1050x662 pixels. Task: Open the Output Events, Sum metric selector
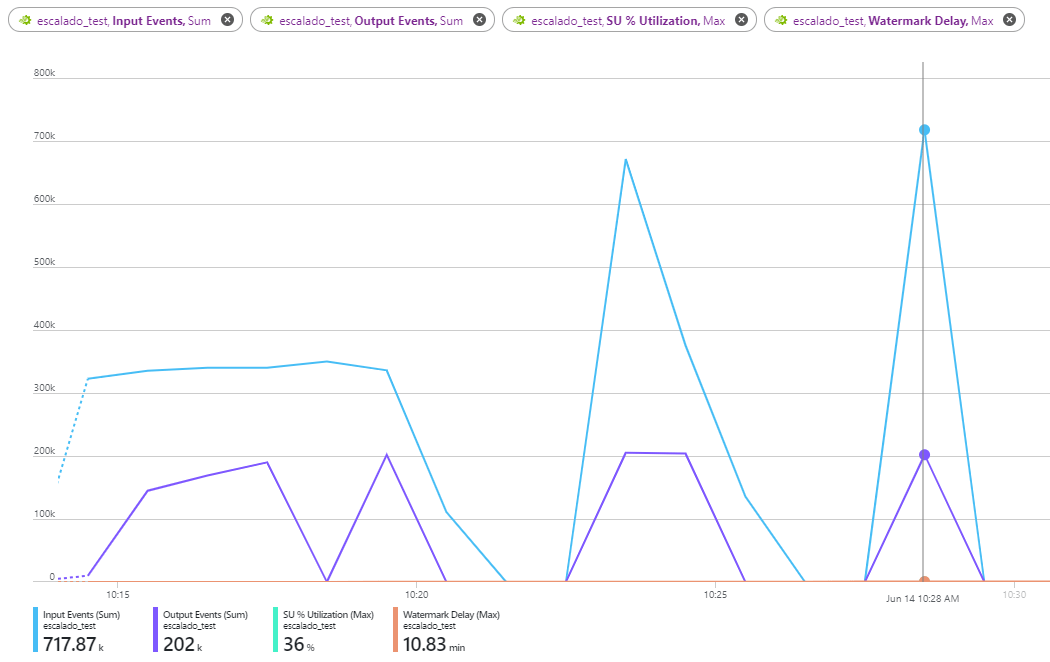371,19
